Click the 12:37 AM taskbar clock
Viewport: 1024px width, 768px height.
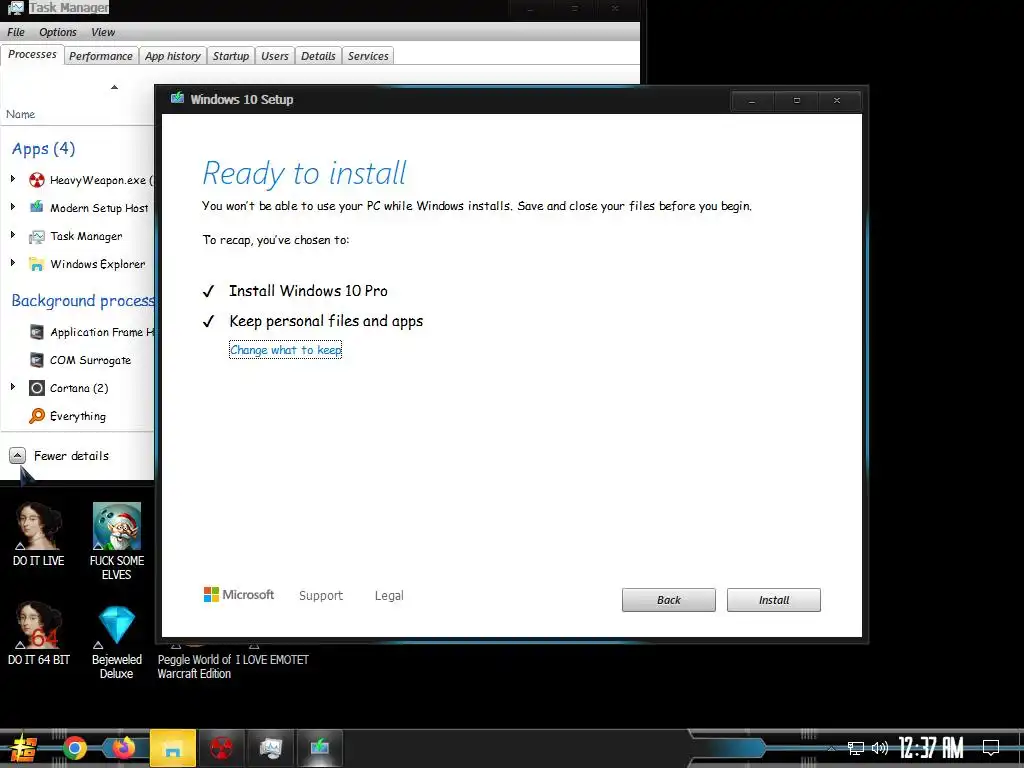pyautogui.click(x=931, y=748)
